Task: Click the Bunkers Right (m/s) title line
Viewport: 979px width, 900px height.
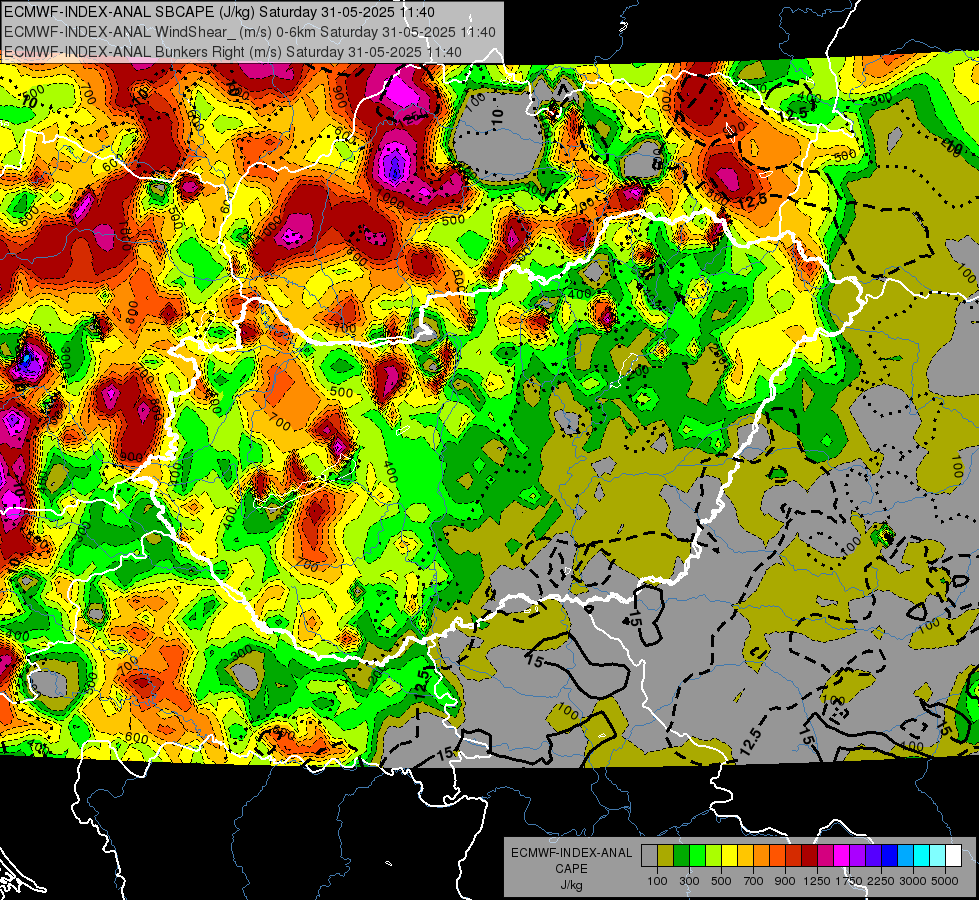Action: click(233, 52)
